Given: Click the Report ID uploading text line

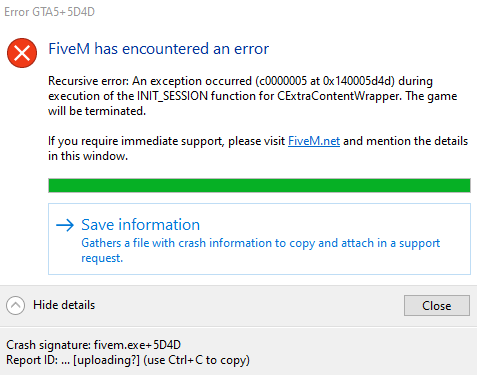Looking at the screenshot, I should [128, 360].
